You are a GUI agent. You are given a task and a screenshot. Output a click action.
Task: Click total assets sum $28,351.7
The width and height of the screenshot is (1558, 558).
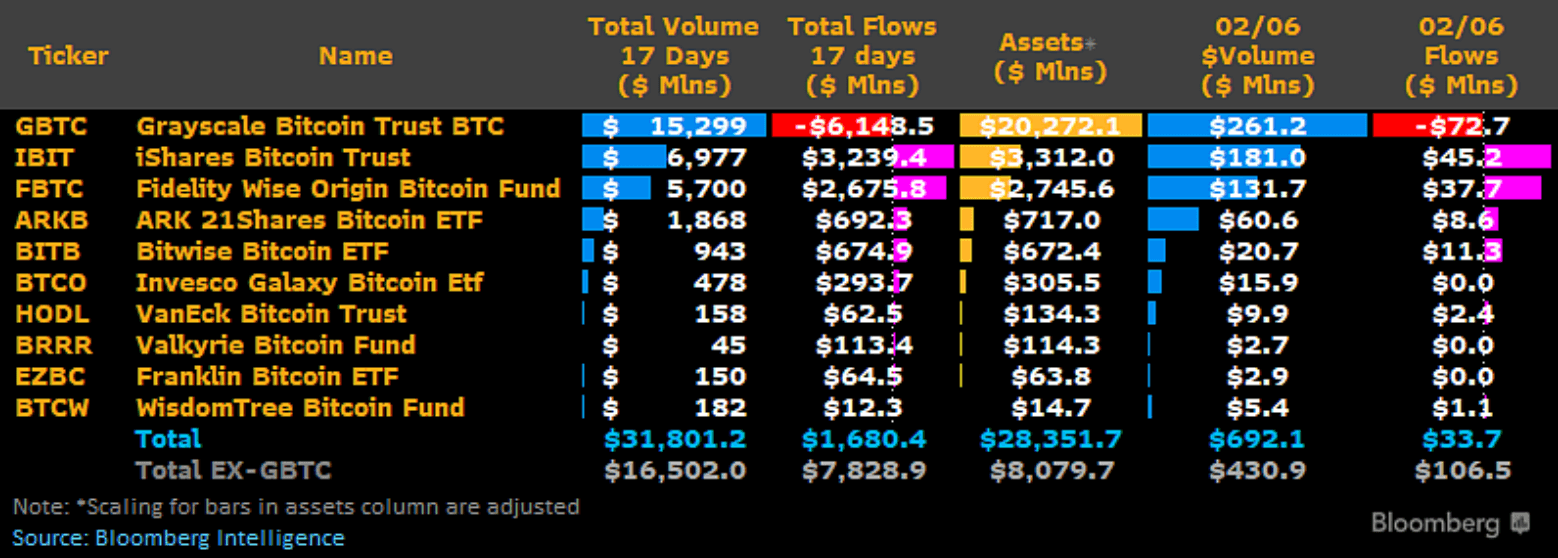click(1050, 438)
